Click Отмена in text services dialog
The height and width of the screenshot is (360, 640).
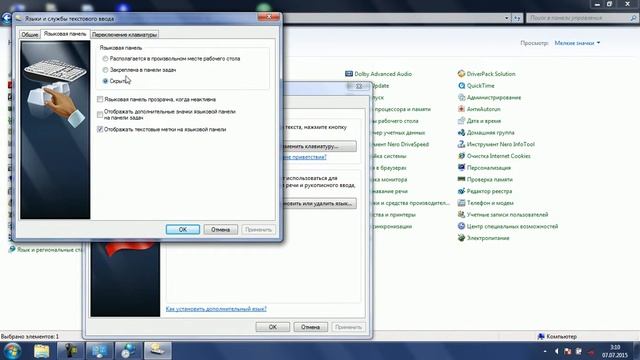click(x=220, y=229)
